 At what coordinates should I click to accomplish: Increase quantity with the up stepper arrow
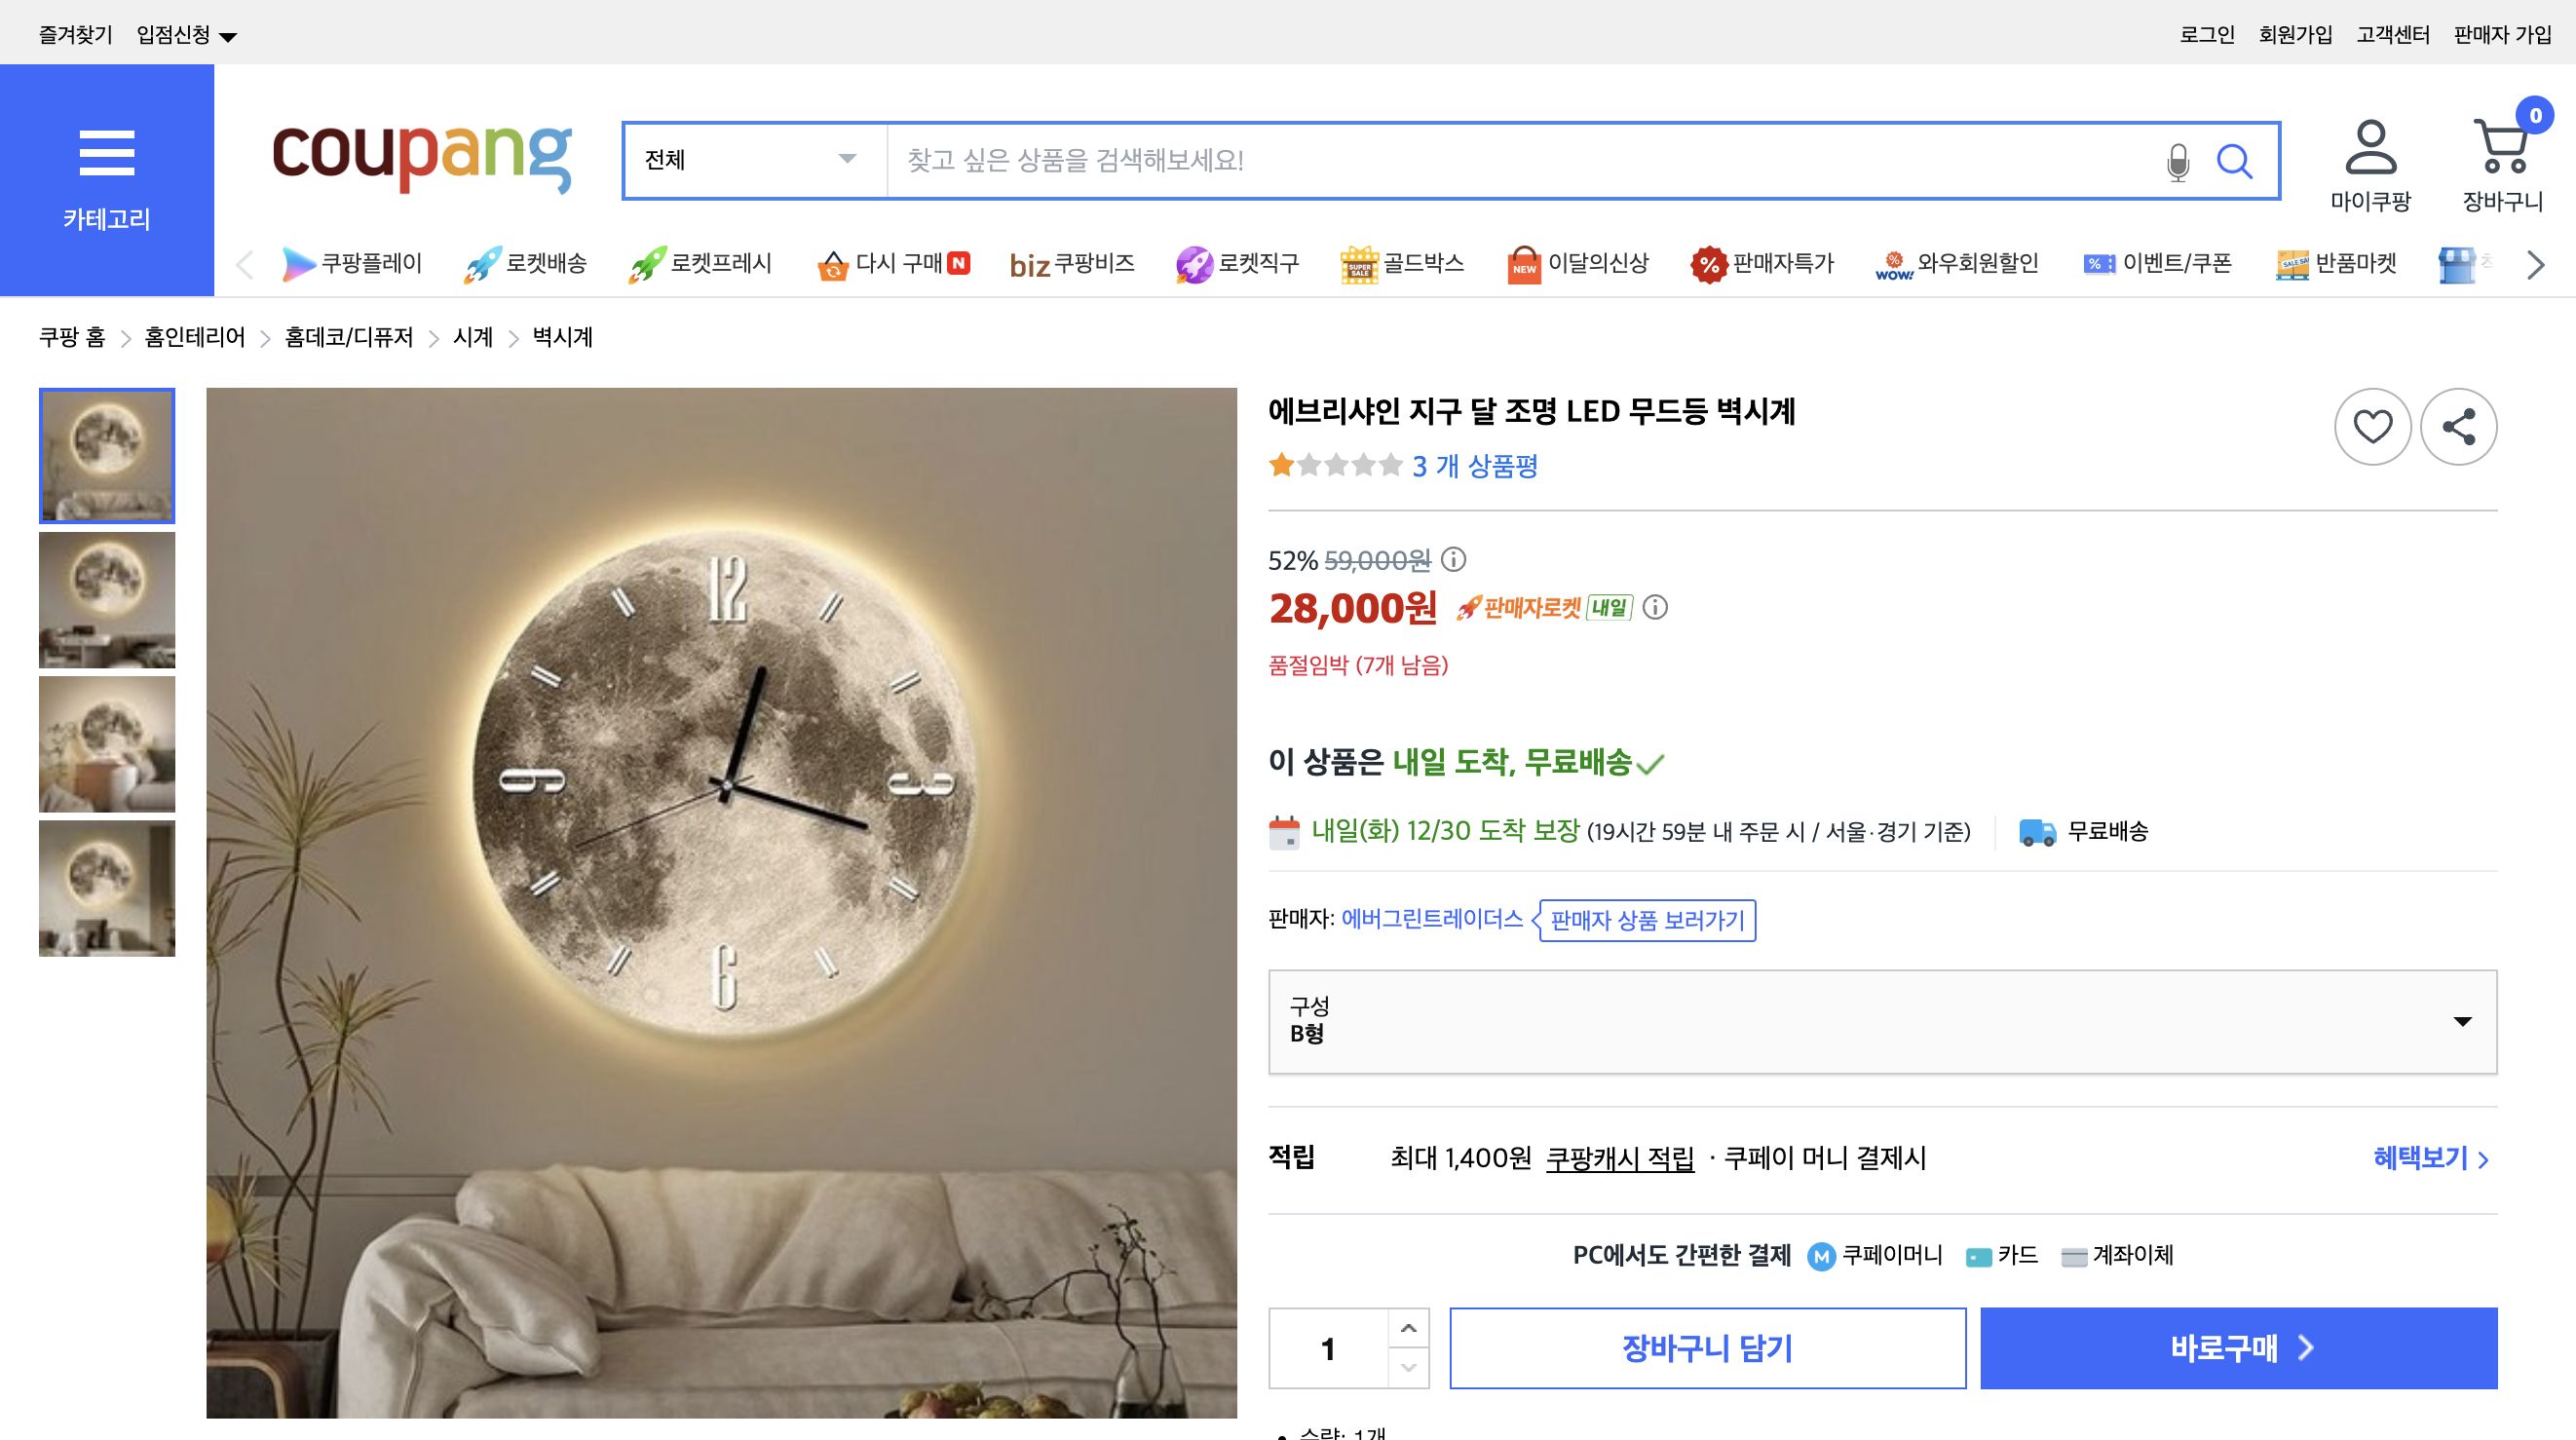point(1409,1329)
